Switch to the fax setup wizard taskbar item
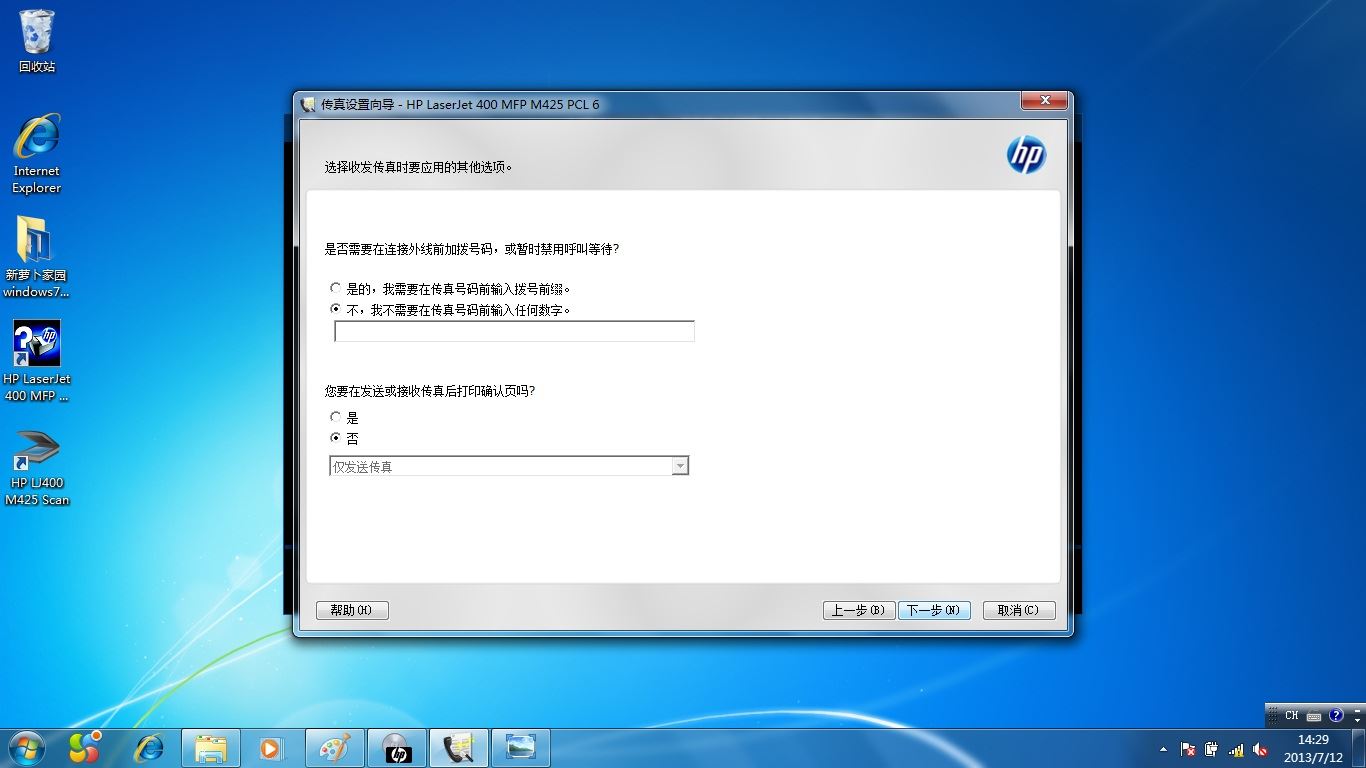 click(x=459, y=748)
